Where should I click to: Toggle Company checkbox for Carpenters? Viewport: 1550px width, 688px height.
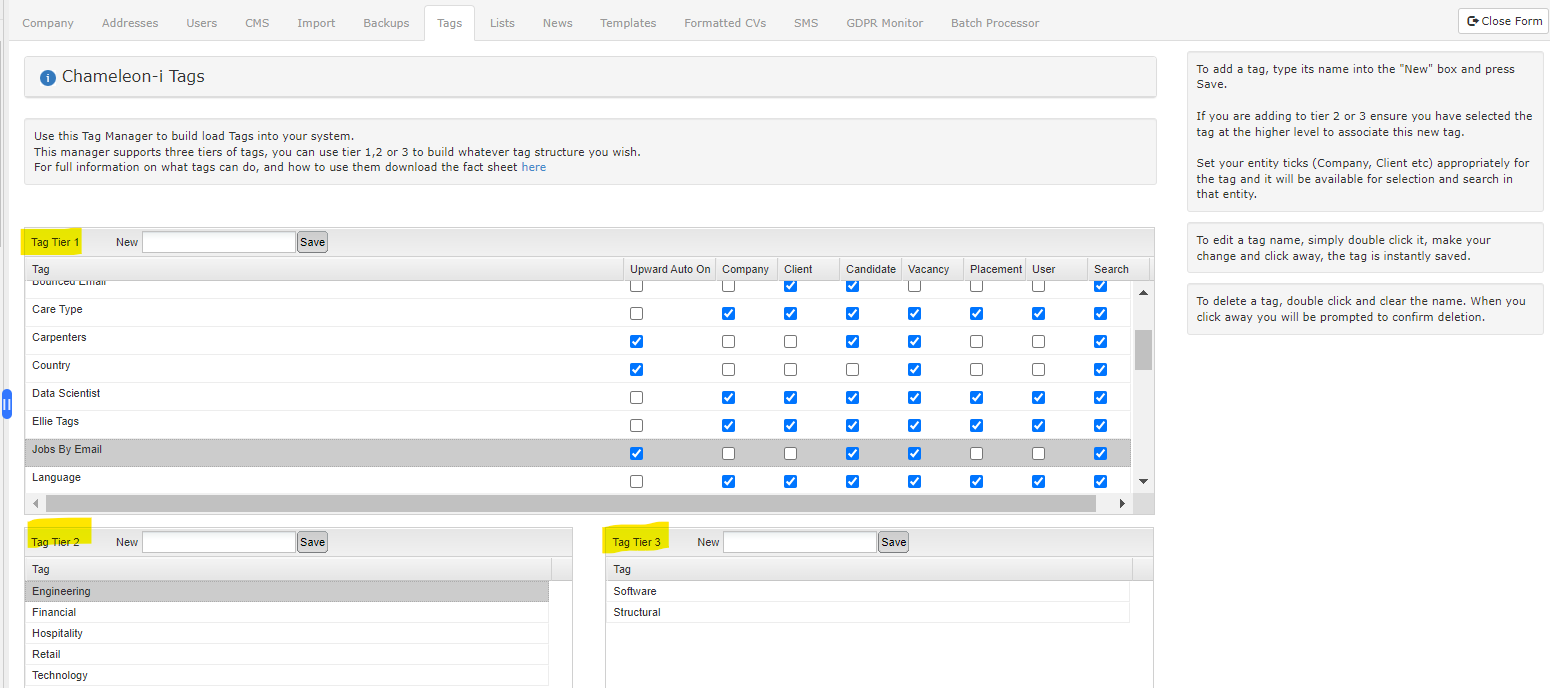[x=728, y=341]
